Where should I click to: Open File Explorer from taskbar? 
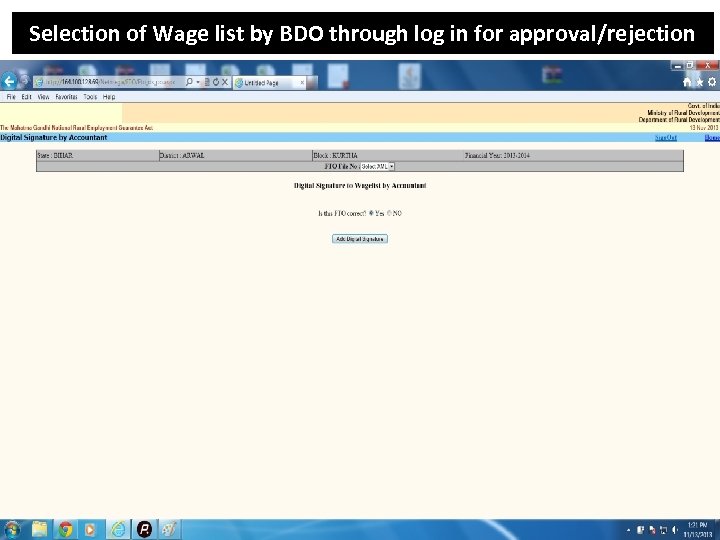[39, 529]
